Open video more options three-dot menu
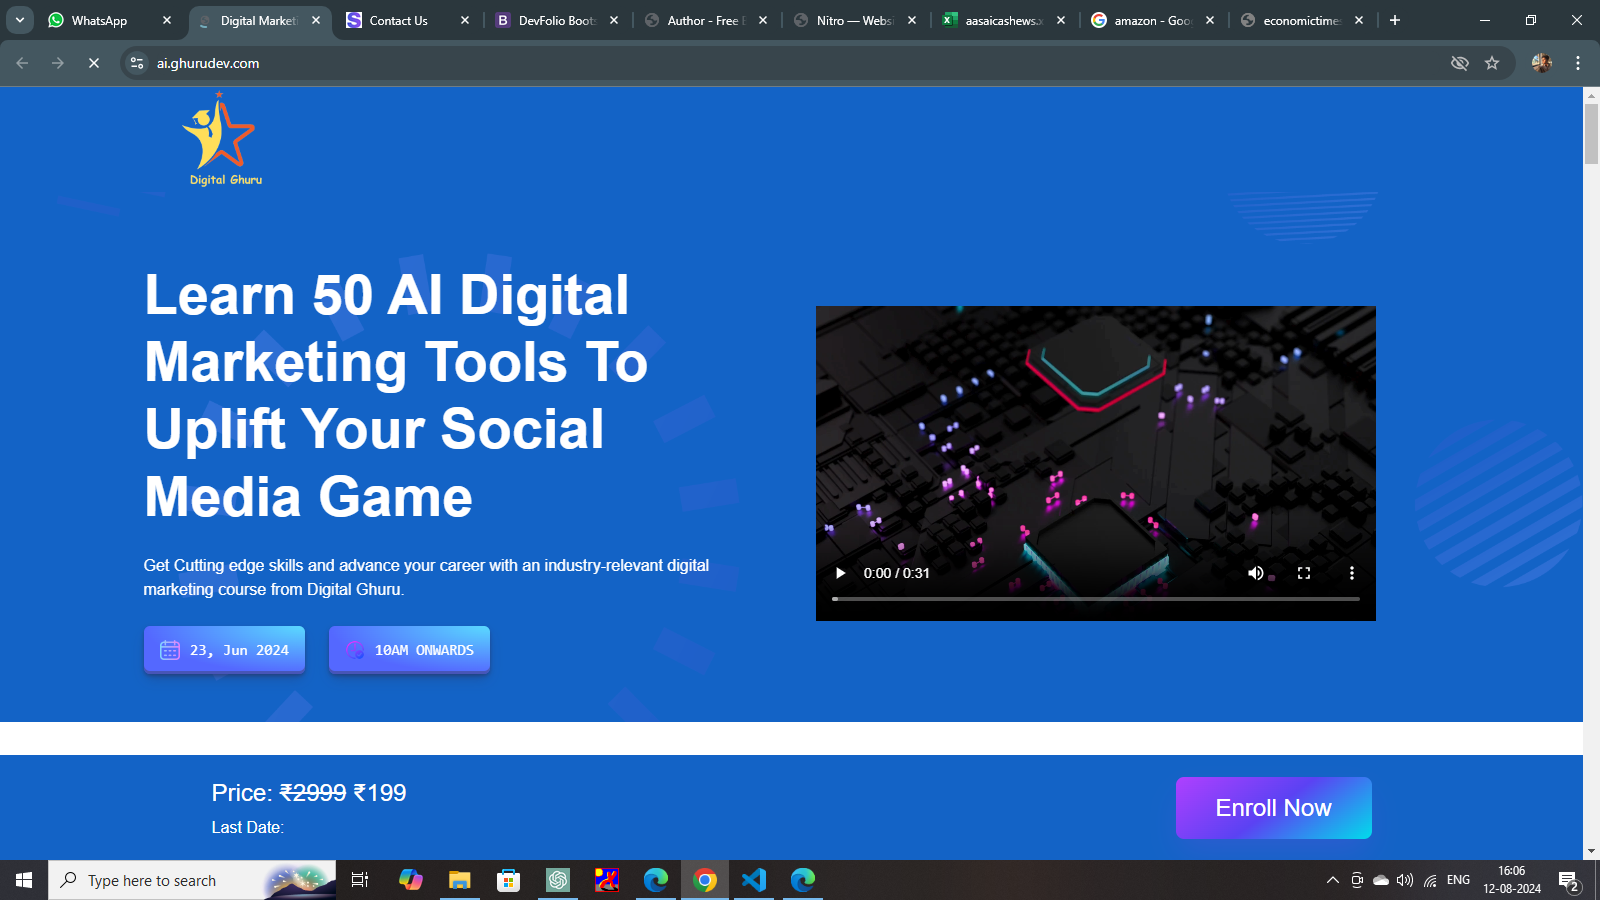This screenshot has height=900, width=1600. tap(1352, 573)
